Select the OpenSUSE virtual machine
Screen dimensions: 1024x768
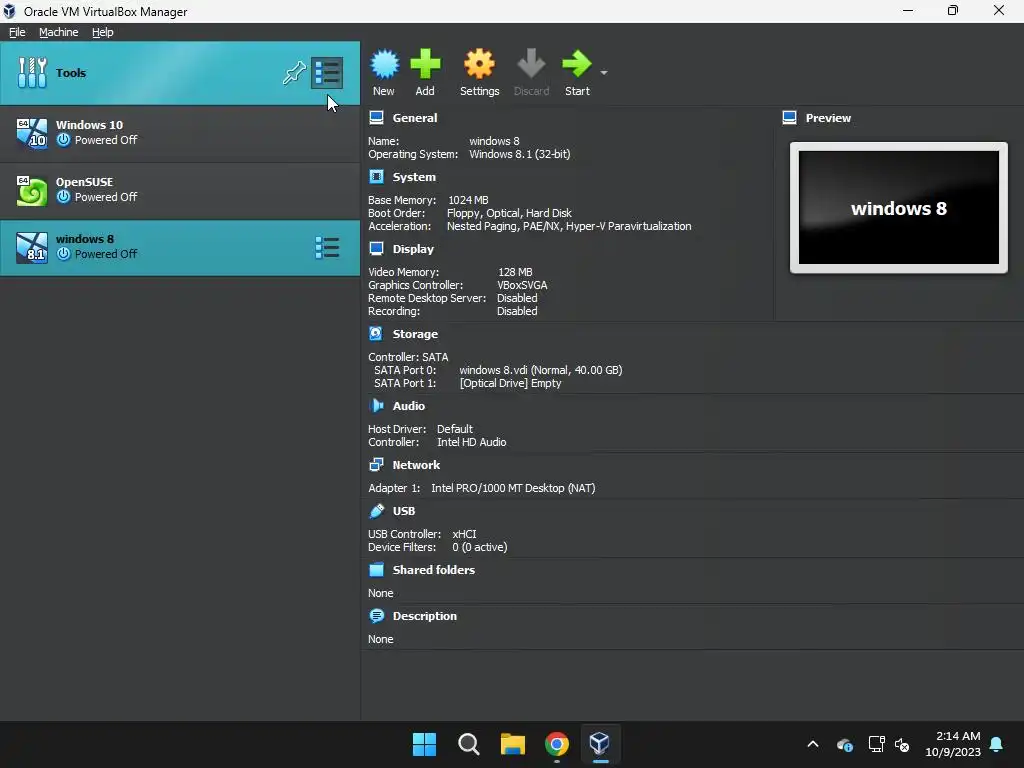(180, 190)
